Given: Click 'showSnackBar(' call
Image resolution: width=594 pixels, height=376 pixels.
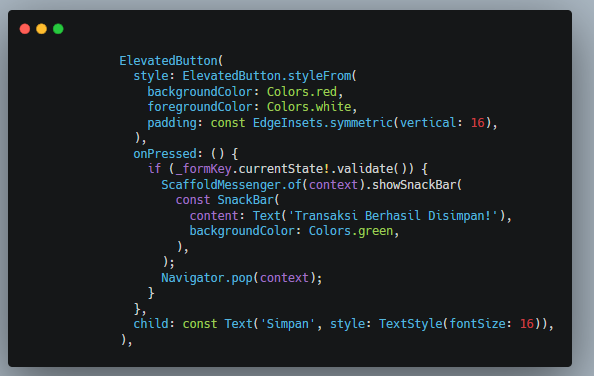Looking at the screenshot, I should coord(417,185).
